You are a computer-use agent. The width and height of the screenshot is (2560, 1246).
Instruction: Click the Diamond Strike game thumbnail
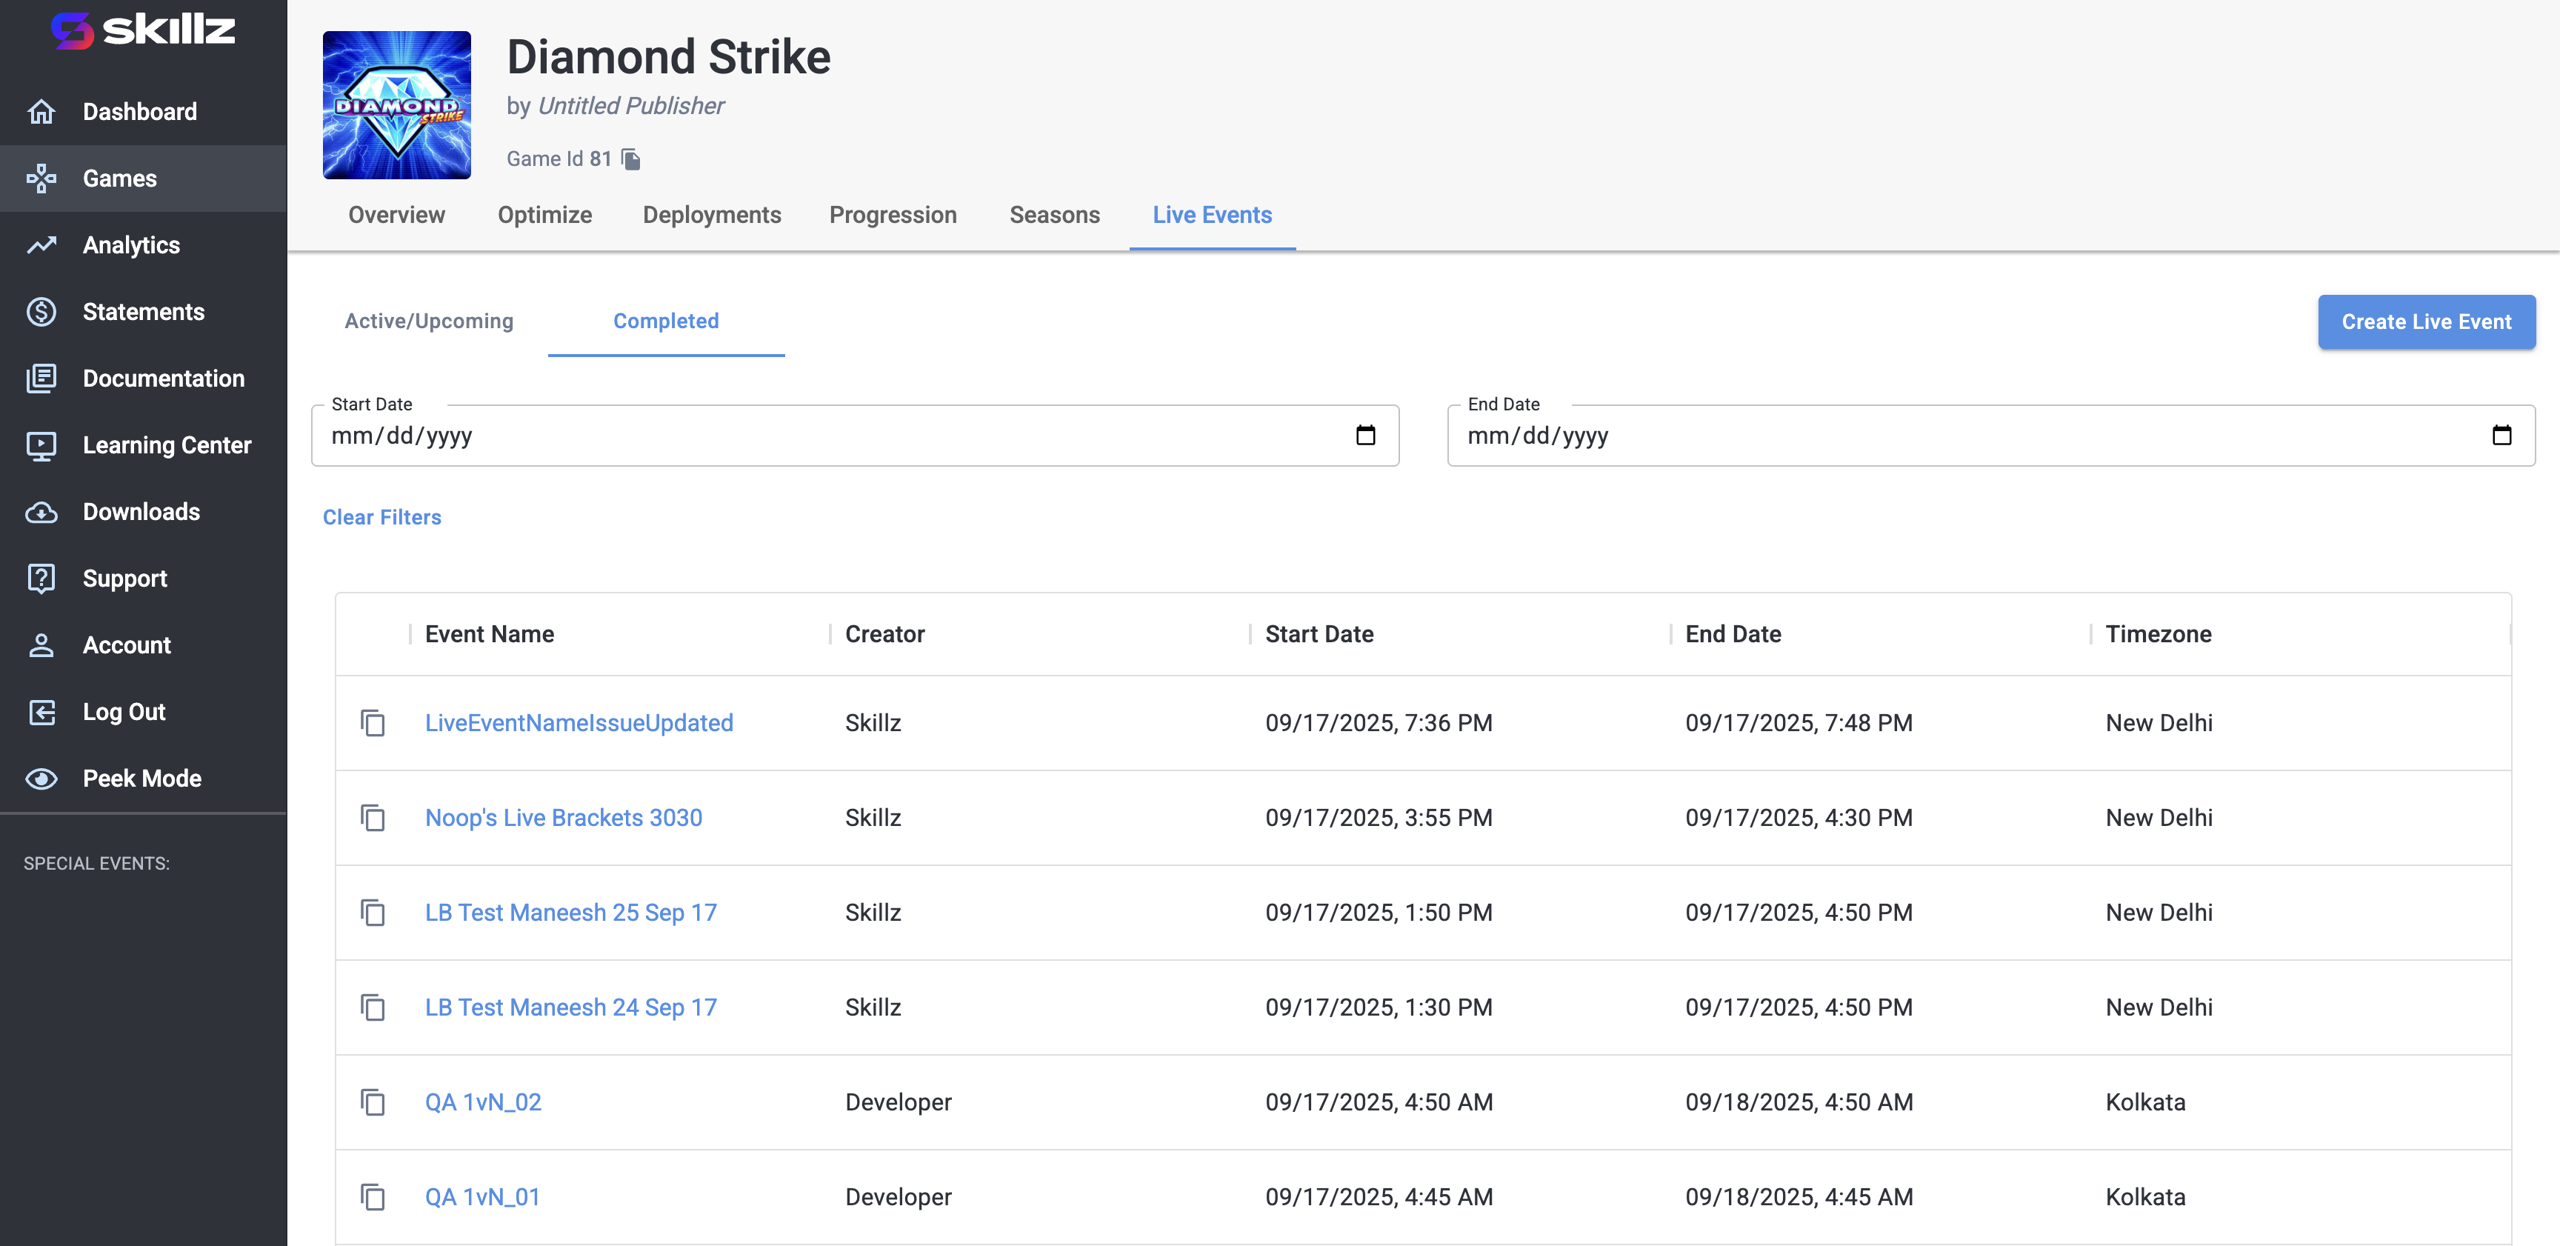(397, 105)
